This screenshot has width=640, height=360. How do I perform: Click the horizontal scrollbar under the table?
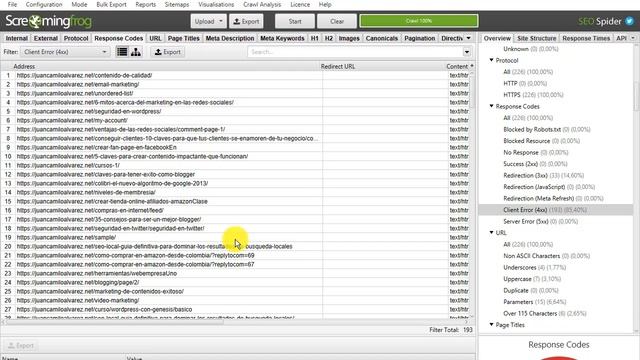[114, 322]
